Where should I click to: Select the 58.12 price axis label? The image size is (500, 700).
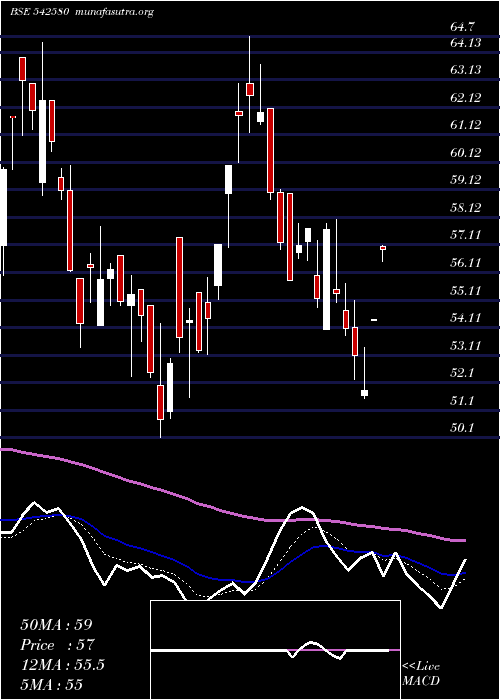pyautogui.click(x=466, y=208)
